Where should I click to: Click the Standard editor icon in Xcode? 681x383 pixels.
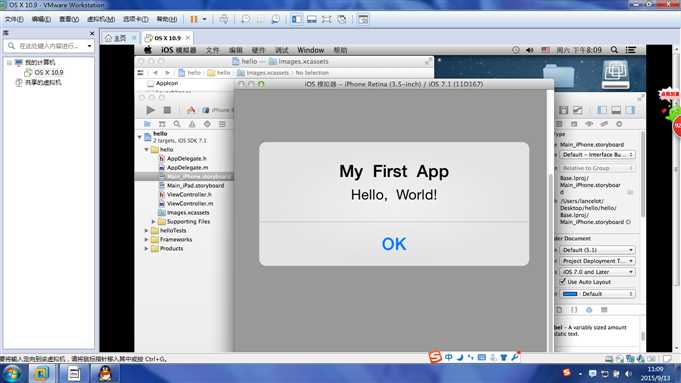click(x=563, y=110)
